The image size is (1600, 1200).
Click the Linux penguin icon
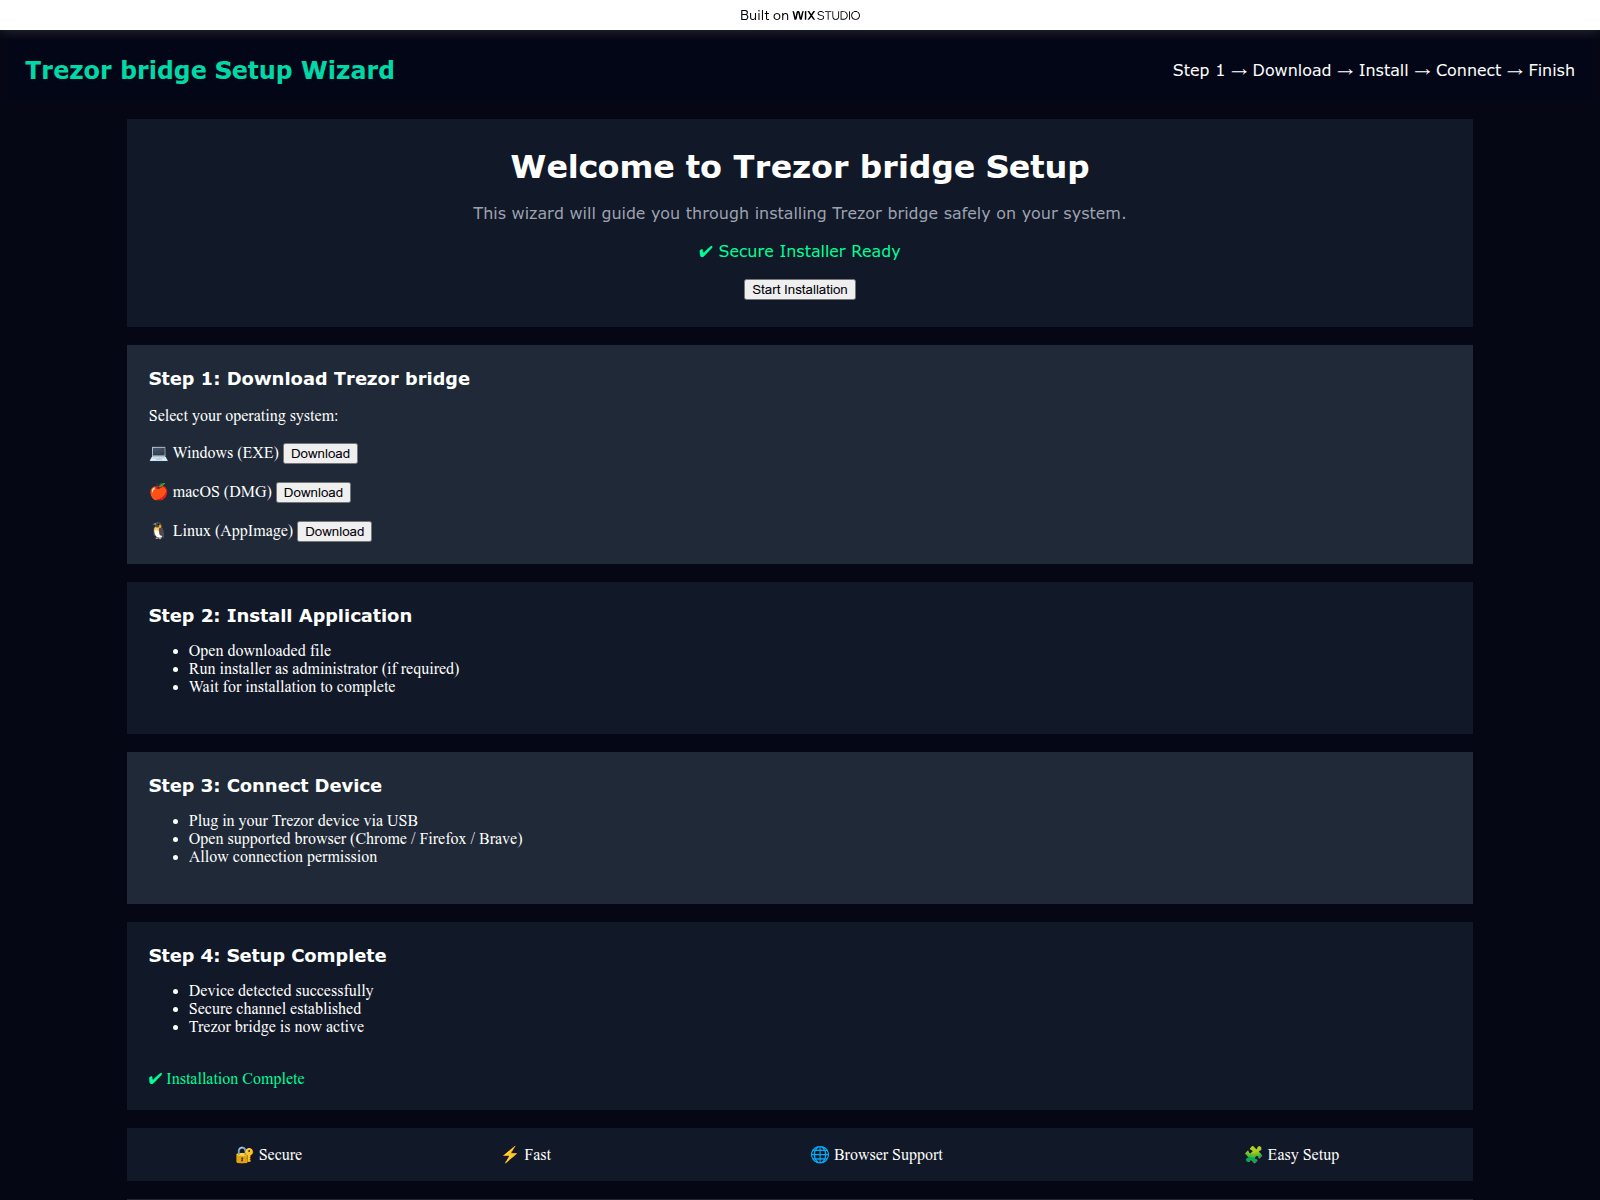(x=158, y=531)
